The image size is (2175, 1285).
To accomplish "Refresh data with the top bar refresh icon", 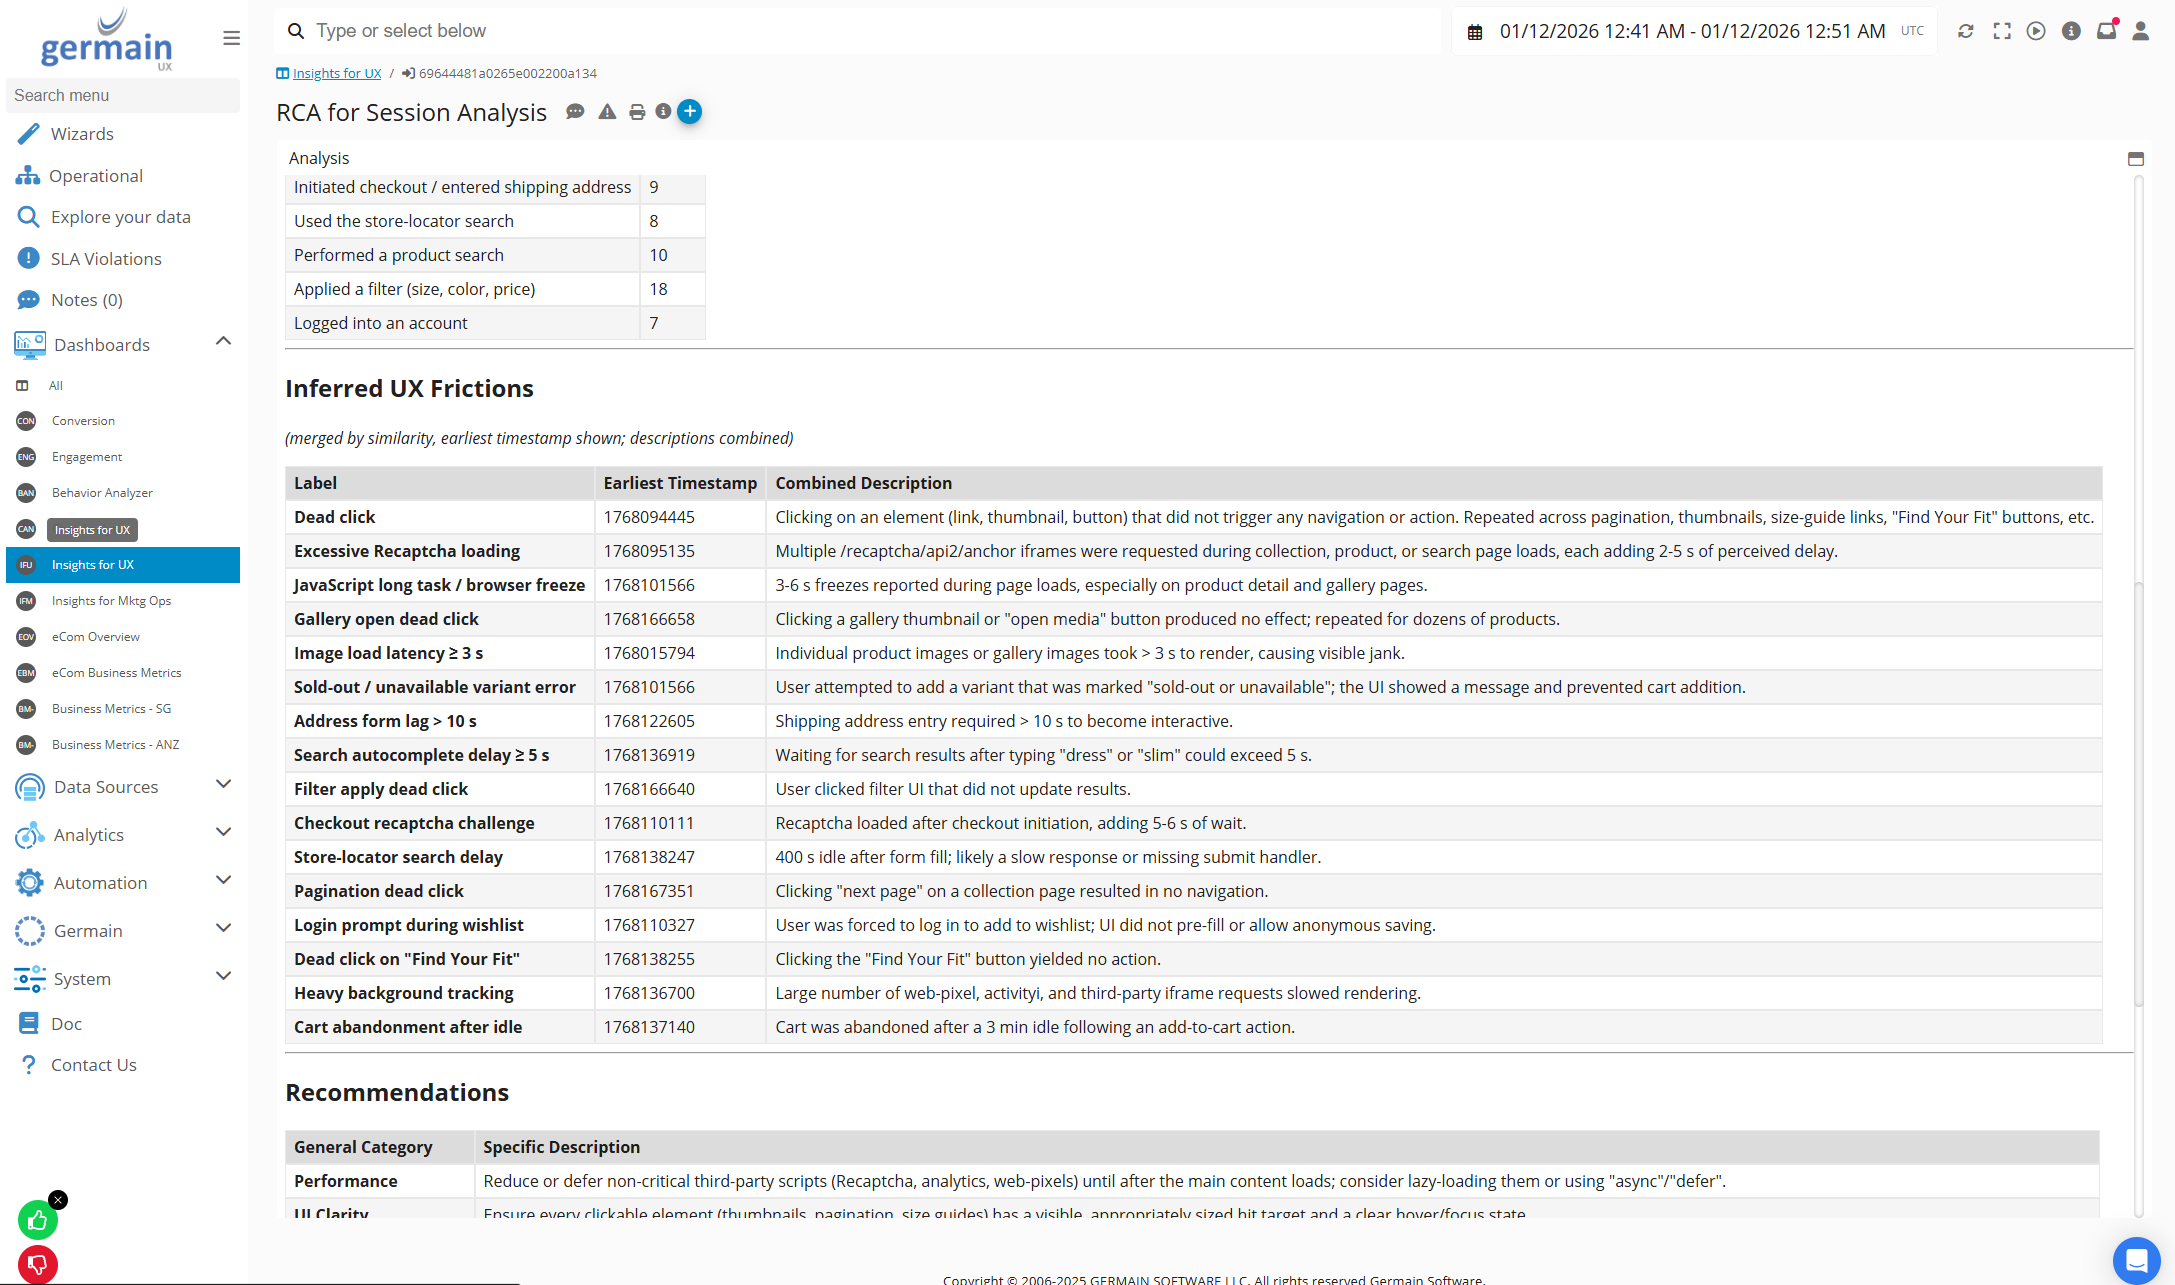I will (x=1965, y=31).
